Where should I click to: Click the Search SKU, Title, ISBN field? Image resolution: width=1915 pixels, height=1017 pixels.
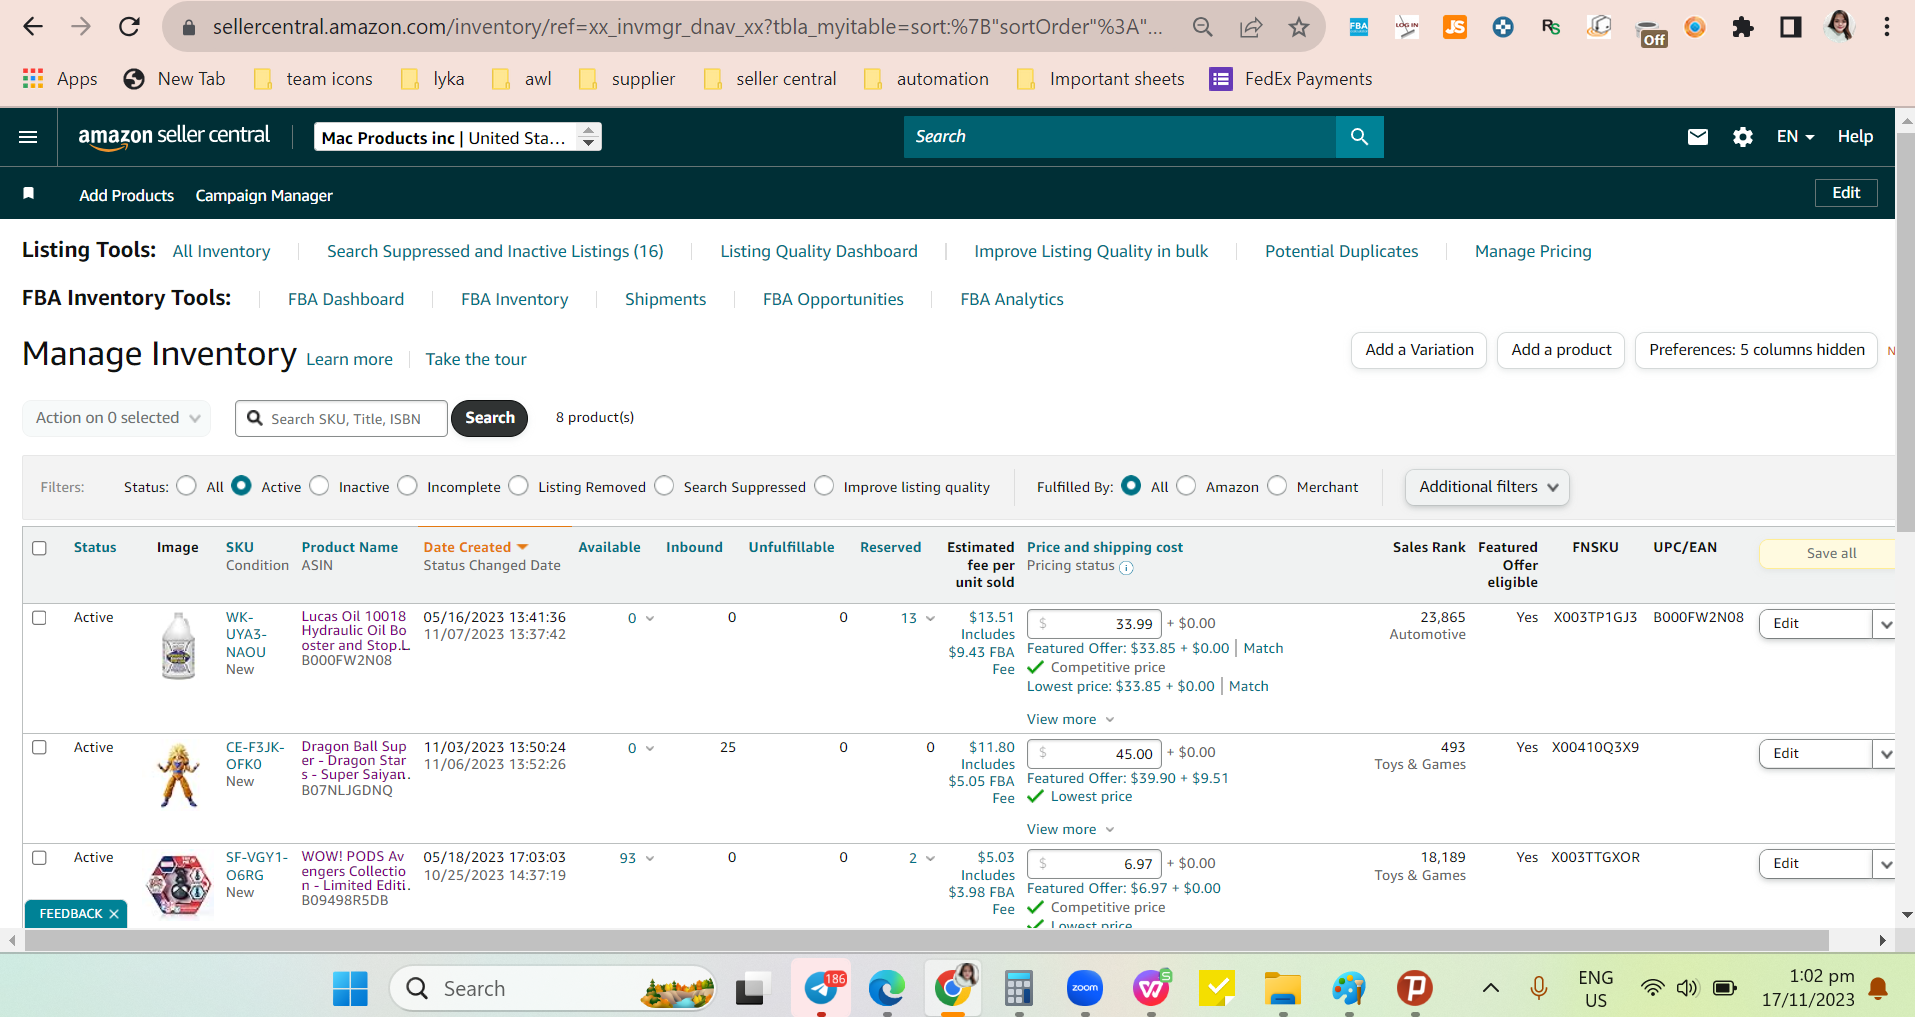[x=342, y=419]
